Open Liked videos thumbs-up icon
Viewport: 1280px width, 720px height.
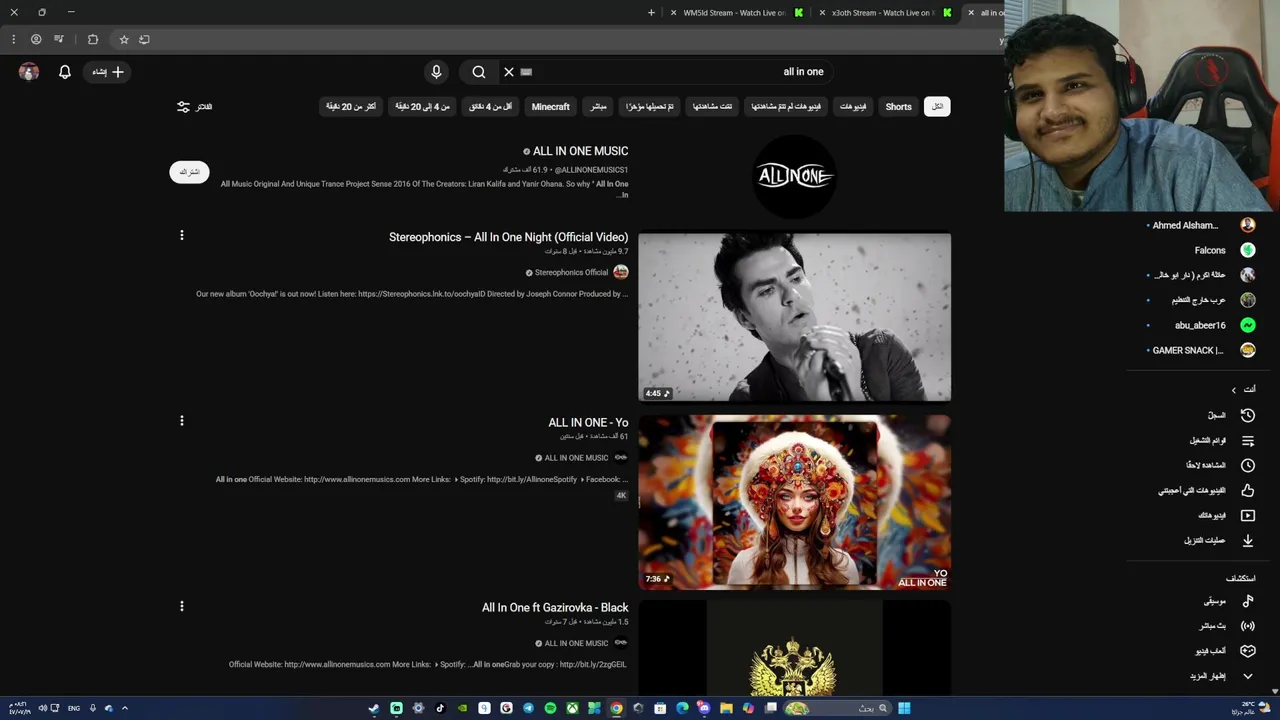tap(1248, 491)
